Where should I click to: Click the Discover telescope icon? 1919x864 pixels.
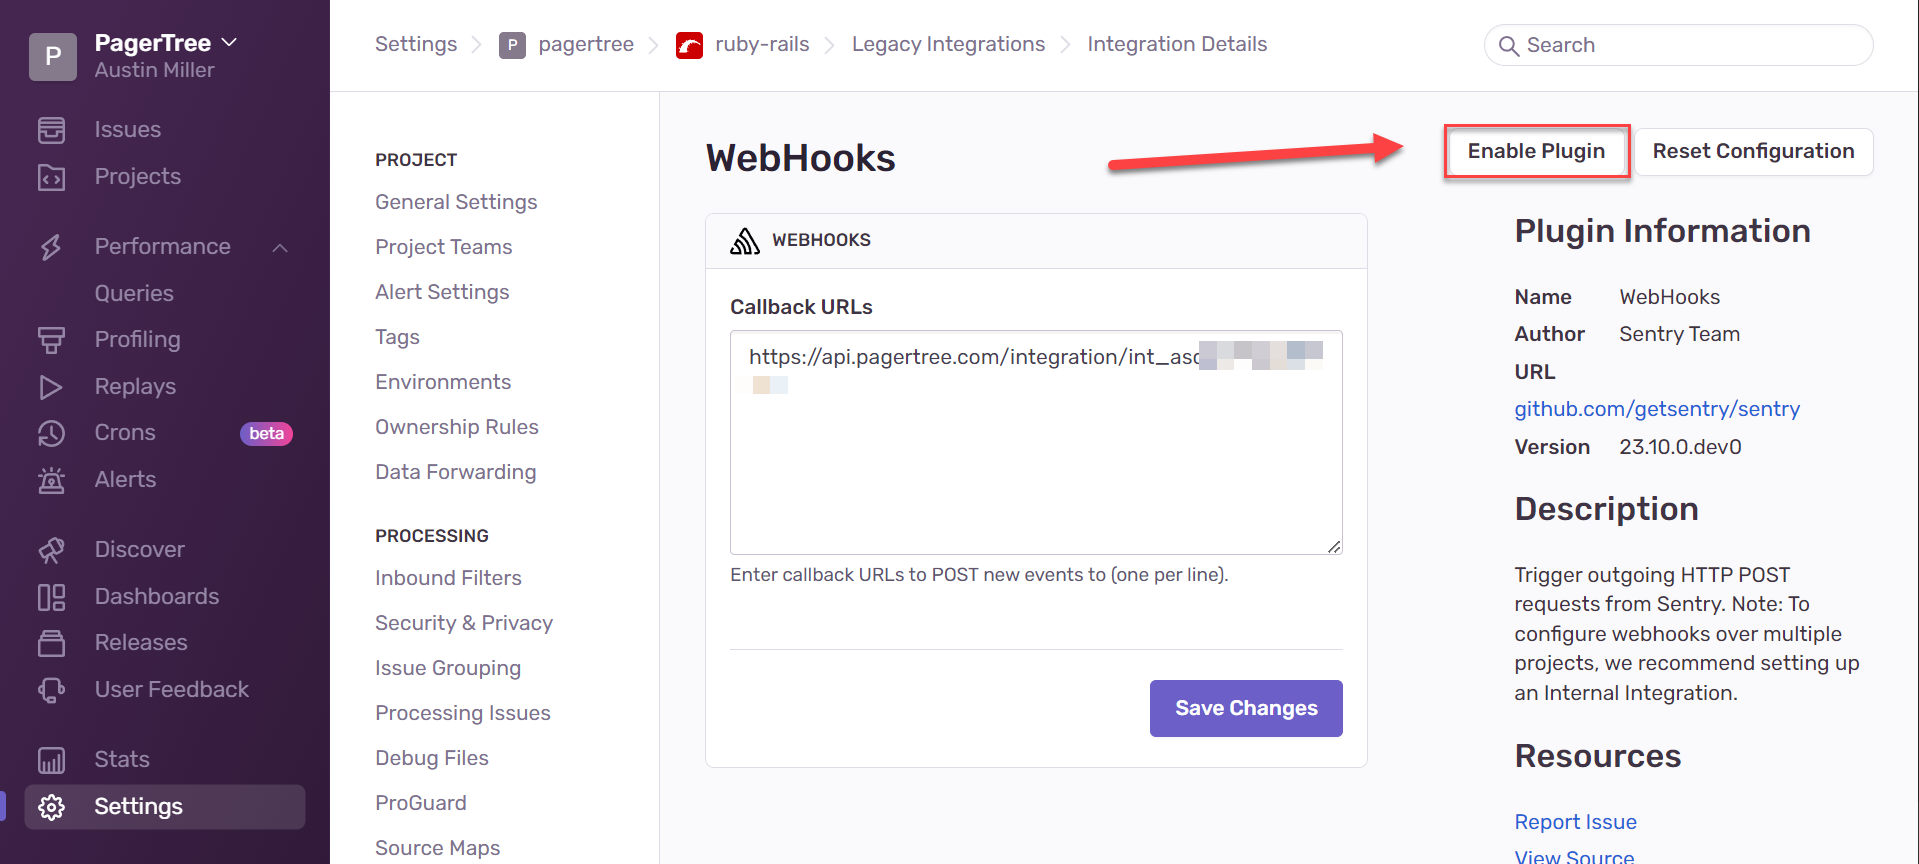click(x=51, y=550)
